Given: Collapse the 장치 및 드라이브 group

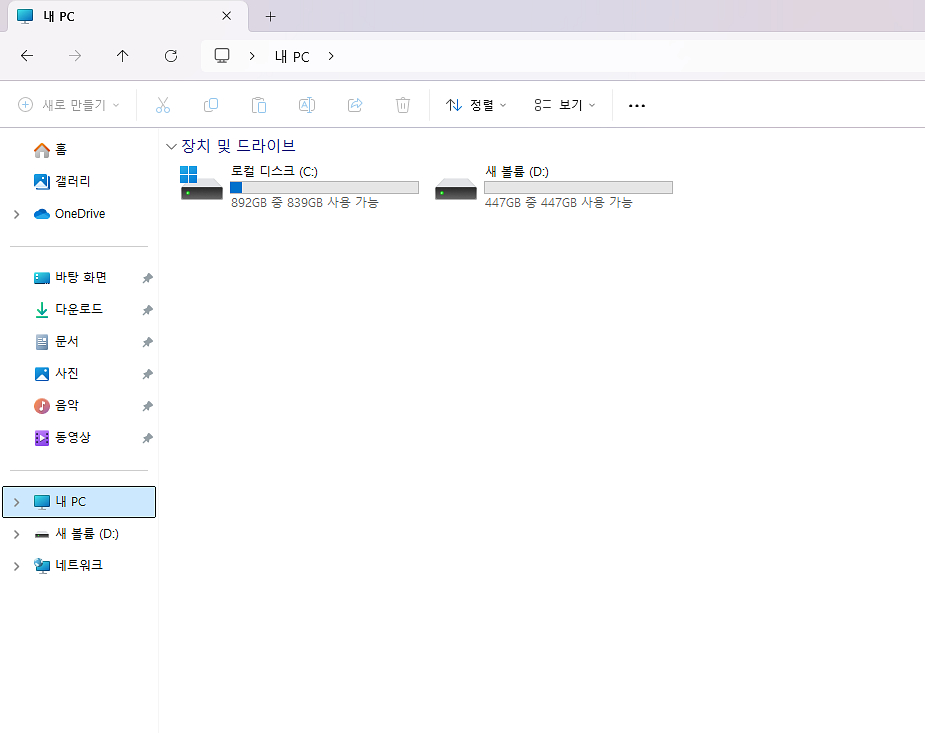Looking at the screenshot, I should point(171,146).
